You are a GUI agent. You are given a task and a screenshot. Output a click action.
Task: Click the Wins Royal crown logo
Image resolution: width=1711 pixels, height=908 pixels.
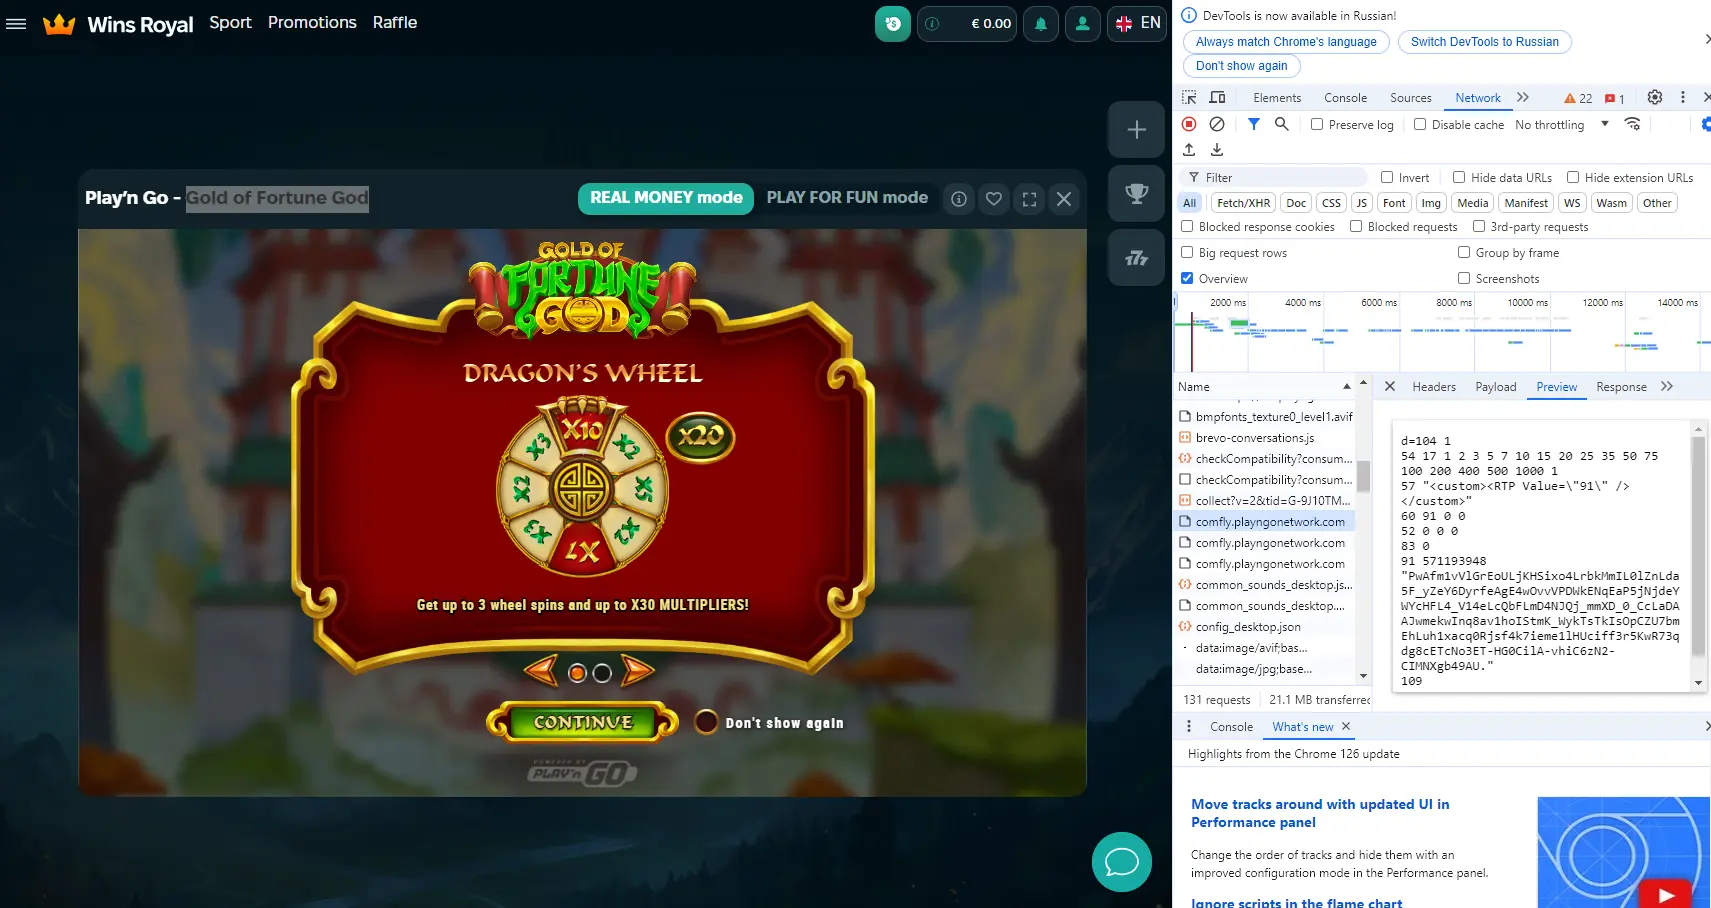[x=59, y=24]
